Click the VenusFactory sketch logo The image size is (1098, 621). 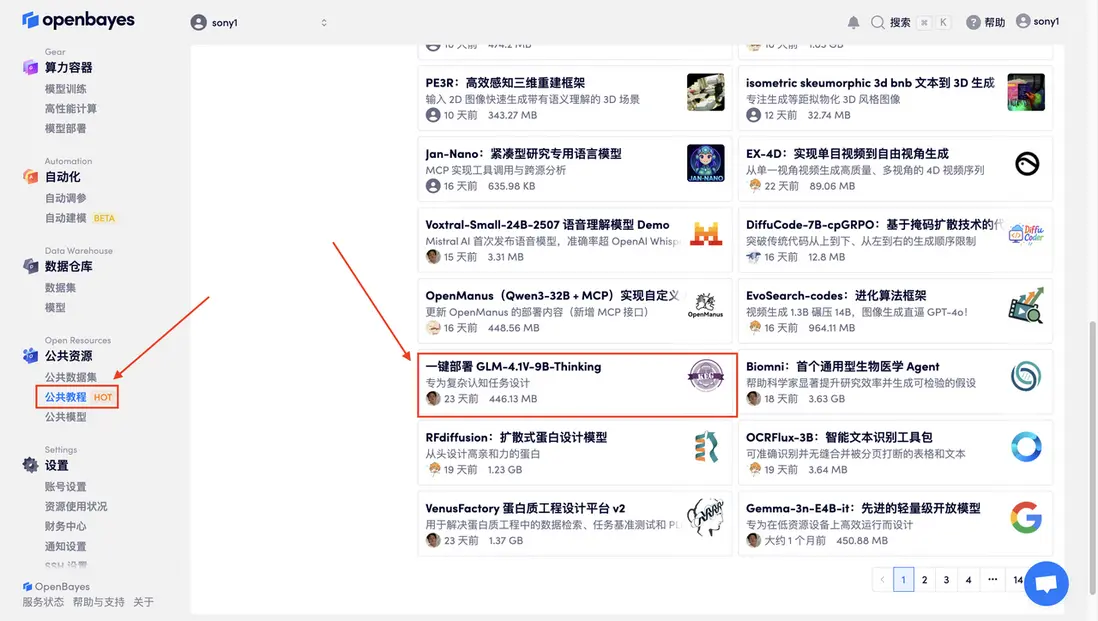tap(705, 517)
